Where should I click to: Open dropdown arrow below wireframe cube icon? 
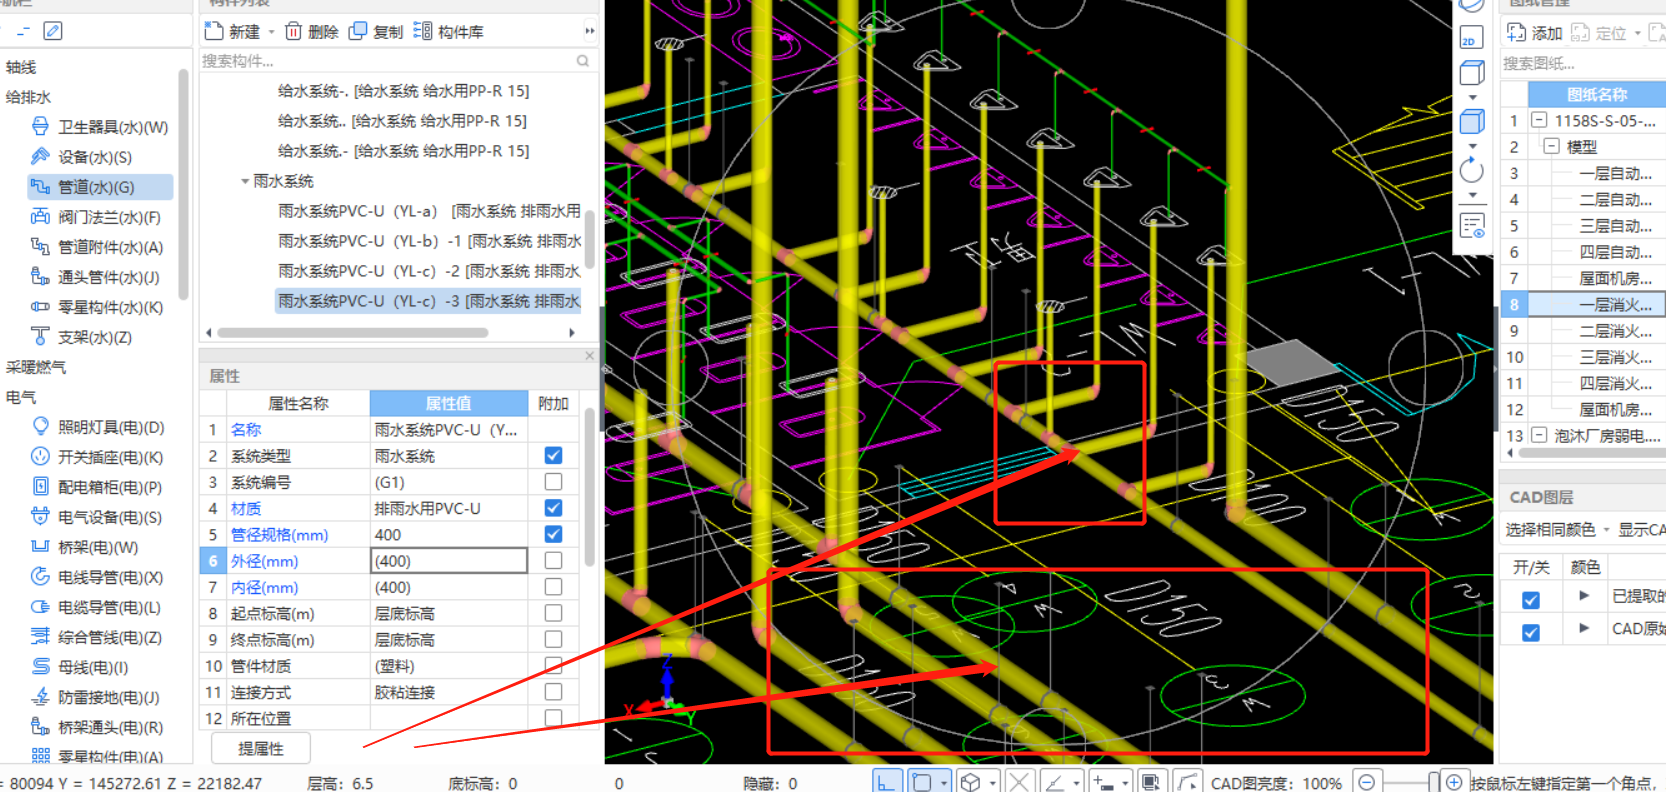point(1472,97)
